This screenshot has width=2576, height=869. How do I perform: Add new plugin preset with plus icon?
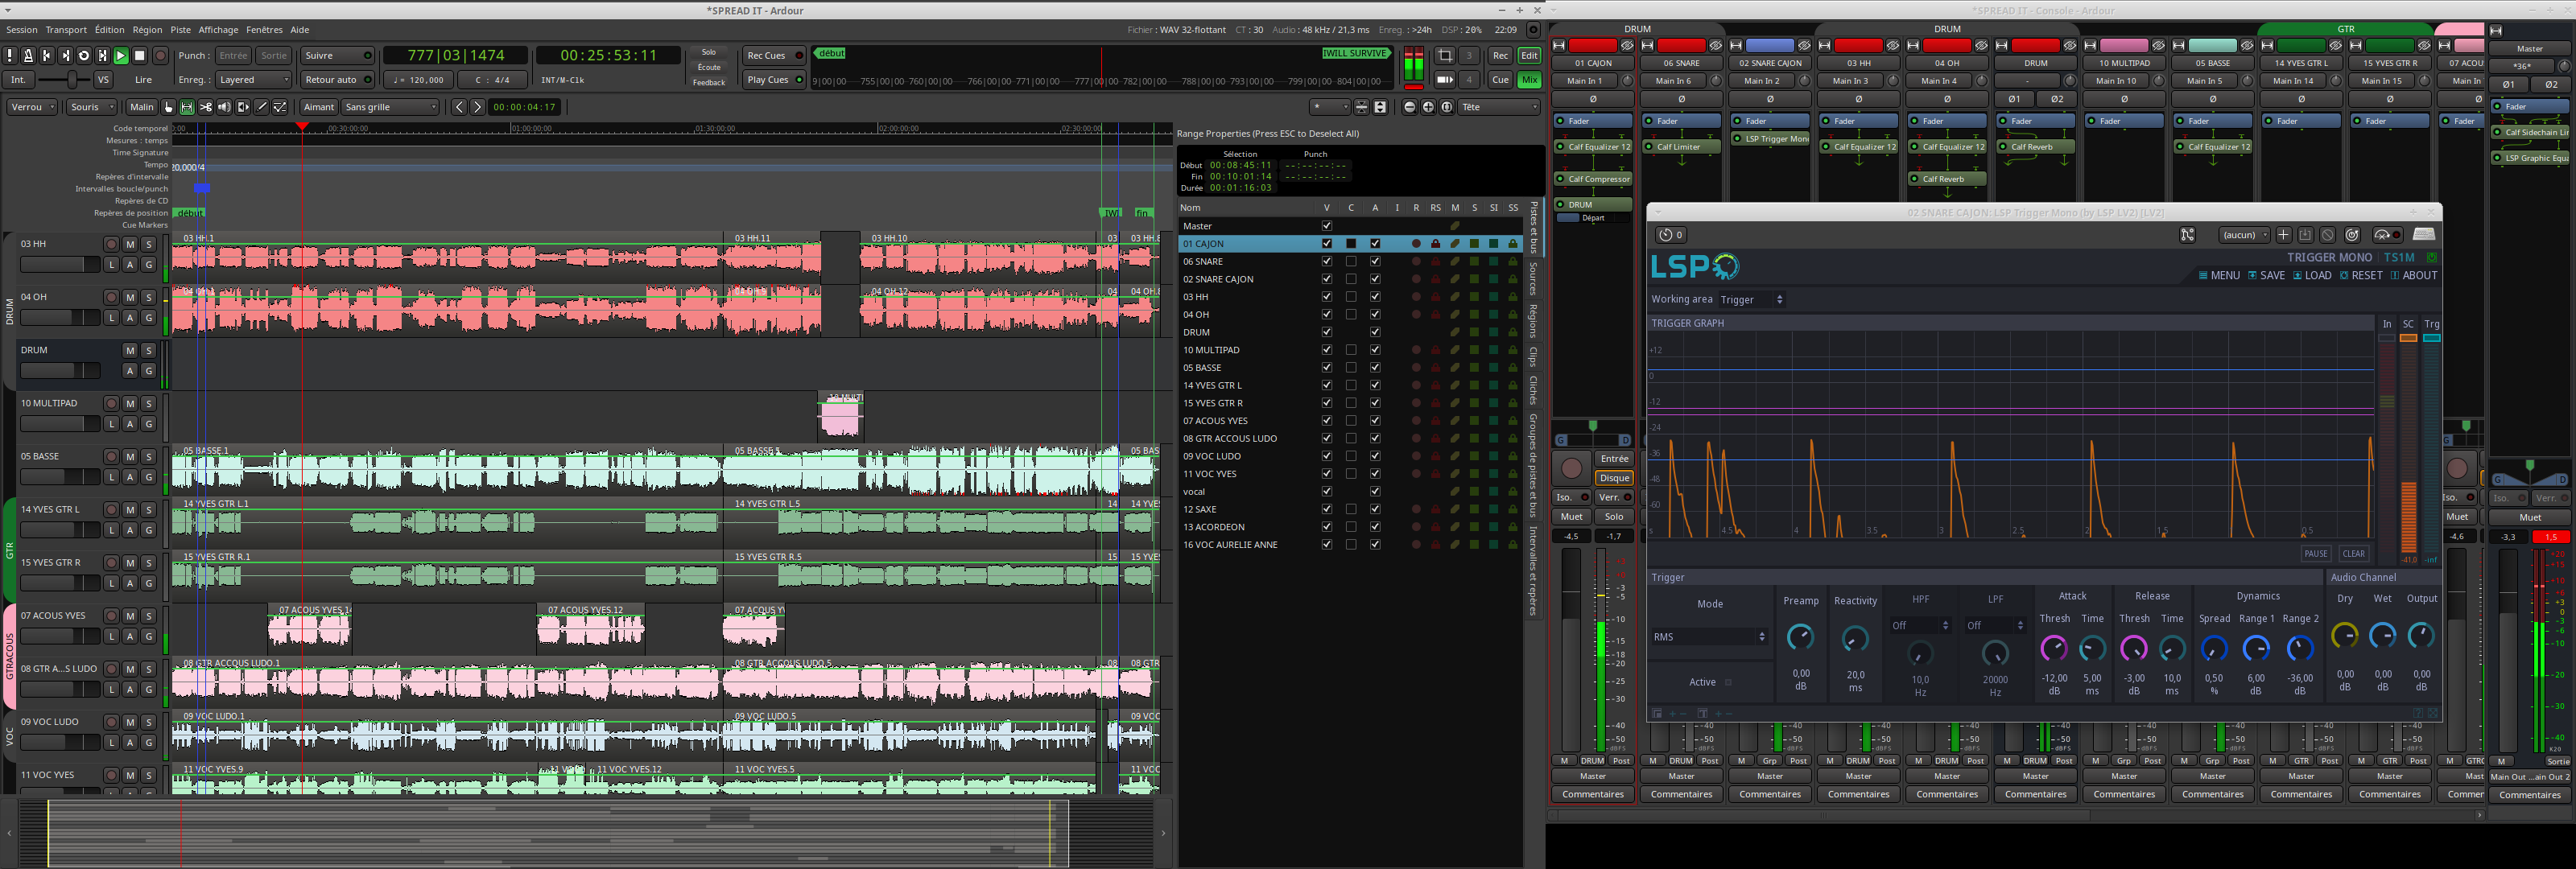[2283, 235]
